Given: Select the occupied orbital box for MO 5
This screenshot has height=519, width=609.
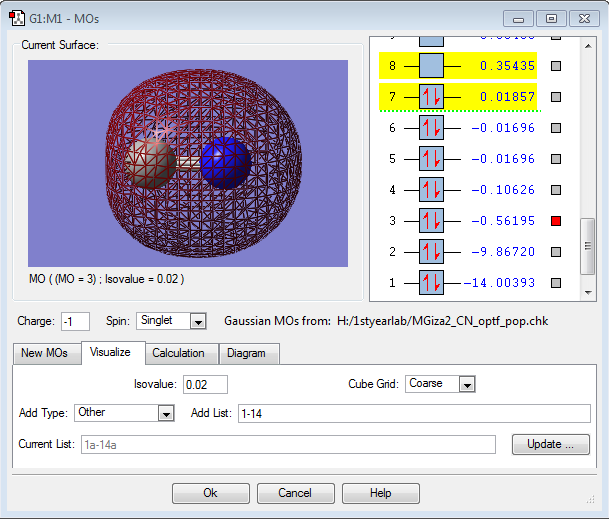Looking at the screenshot, I should 431,159.
